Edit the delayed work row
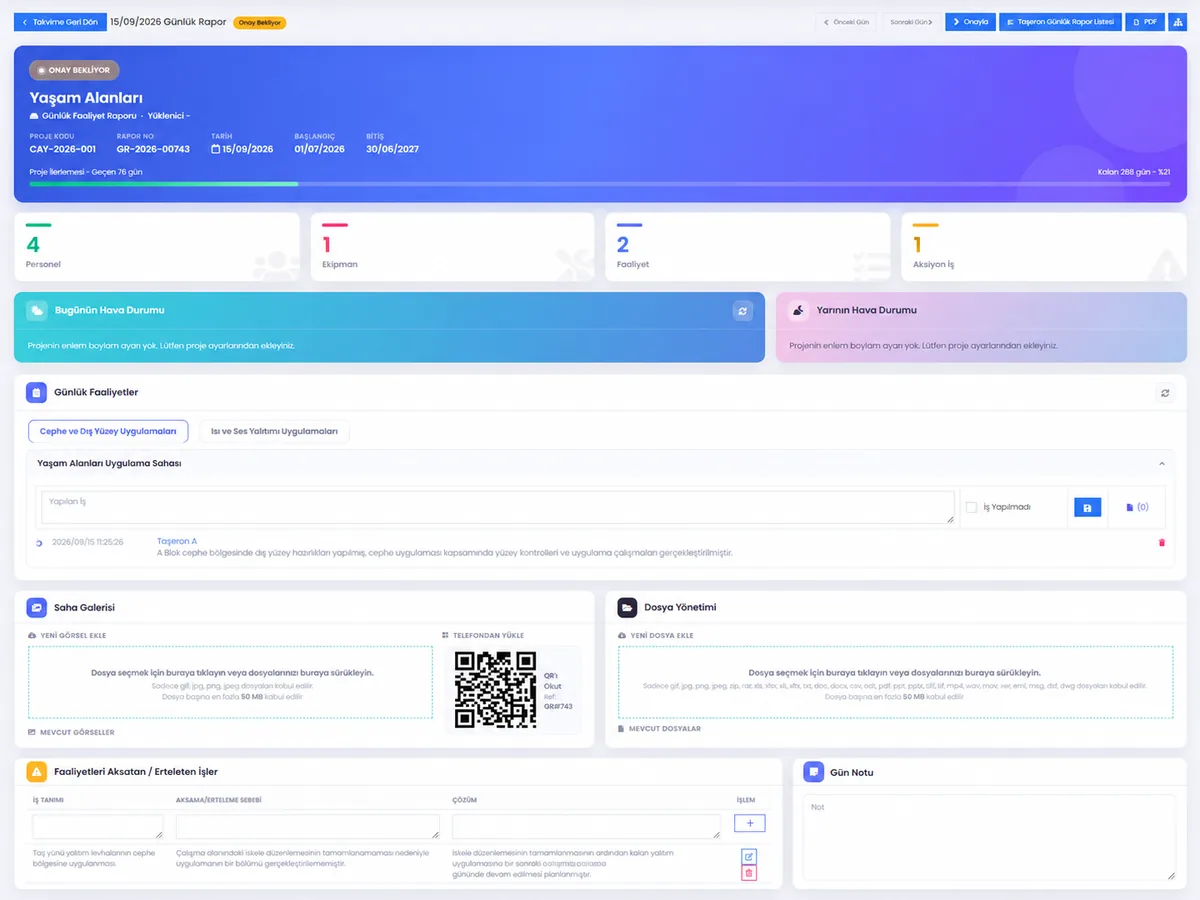 (749, 857)
